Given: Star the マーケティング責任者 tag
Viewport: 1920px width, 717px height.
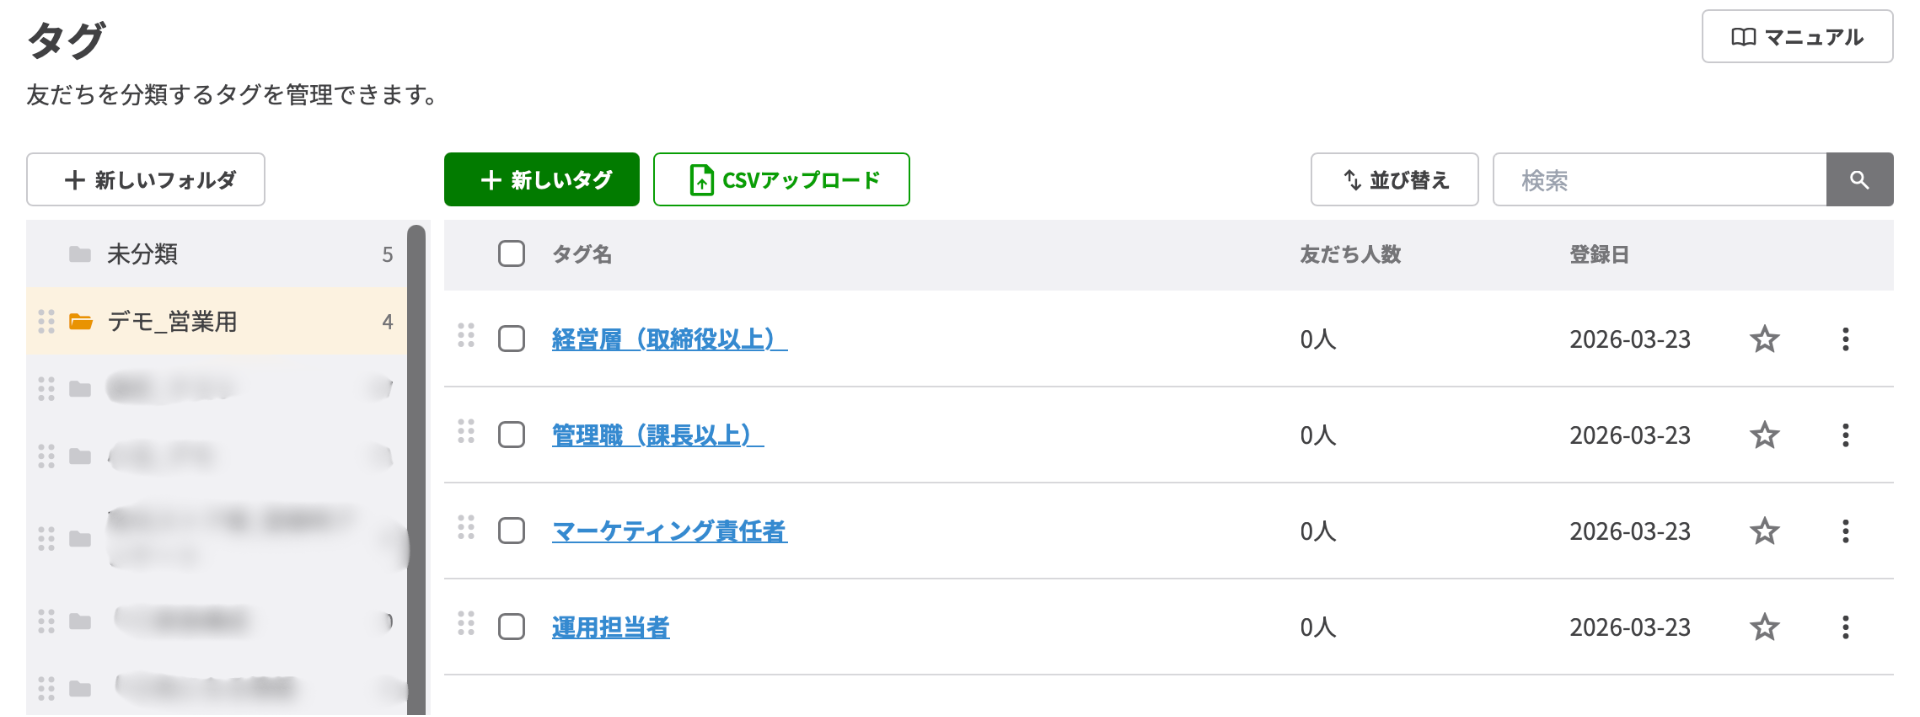Looking at the screenshot, I should pyautogui.click(x=1764, y=531).
